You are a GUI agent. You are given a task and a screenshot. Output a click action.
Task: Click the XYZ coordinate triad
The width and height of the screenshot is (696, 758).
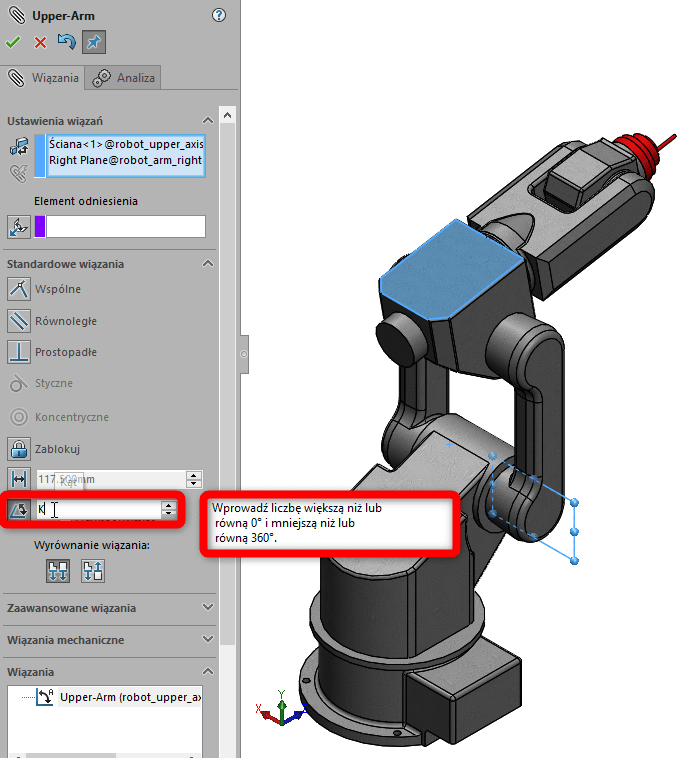click(281, 708)
